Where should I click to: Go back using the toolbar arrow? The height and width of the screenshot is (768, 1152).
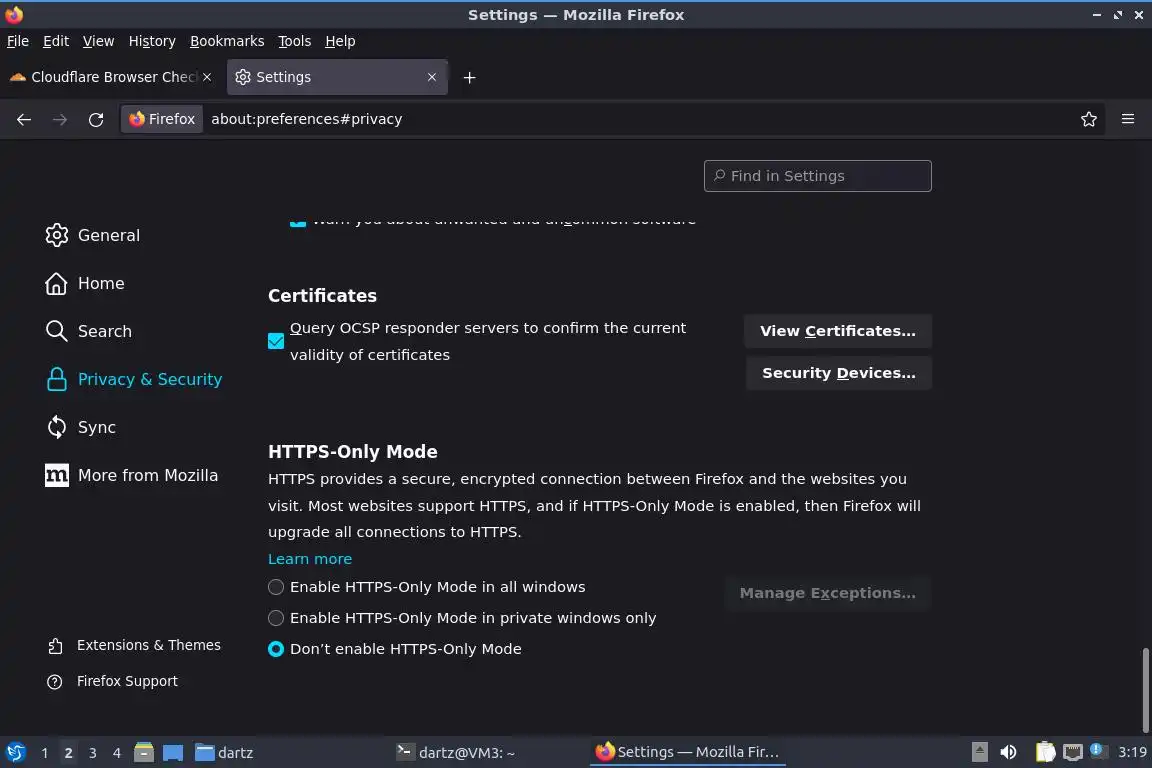(x=24, y=119)
